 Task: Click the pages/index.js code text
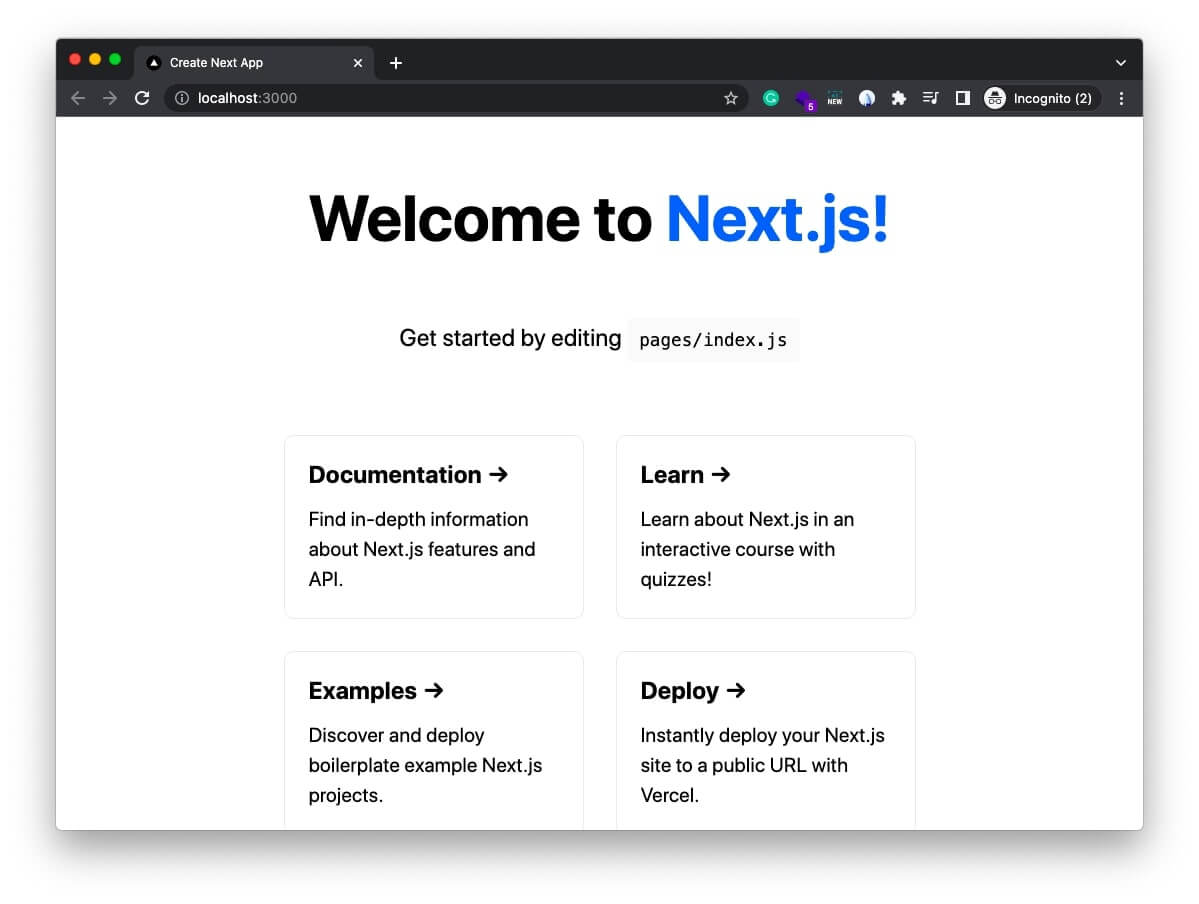coord(713,340)
